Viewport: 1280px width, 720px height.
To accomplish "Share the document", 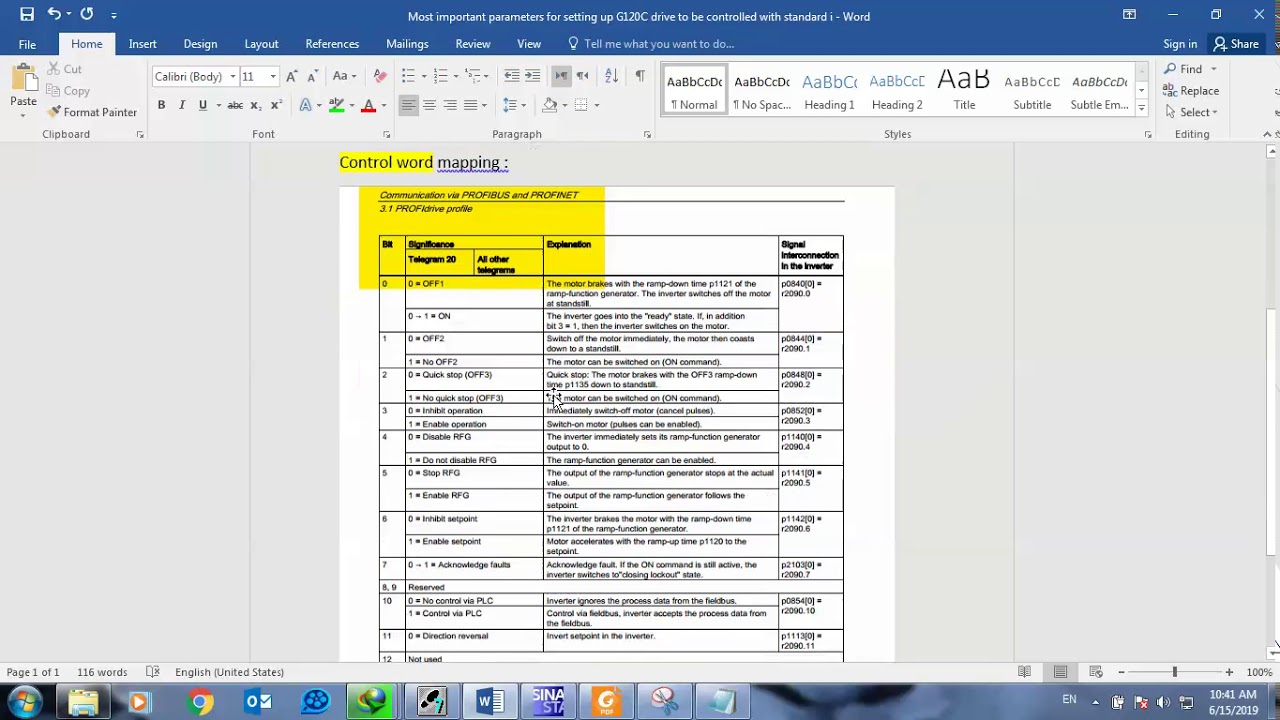I will click(1236, 44).
